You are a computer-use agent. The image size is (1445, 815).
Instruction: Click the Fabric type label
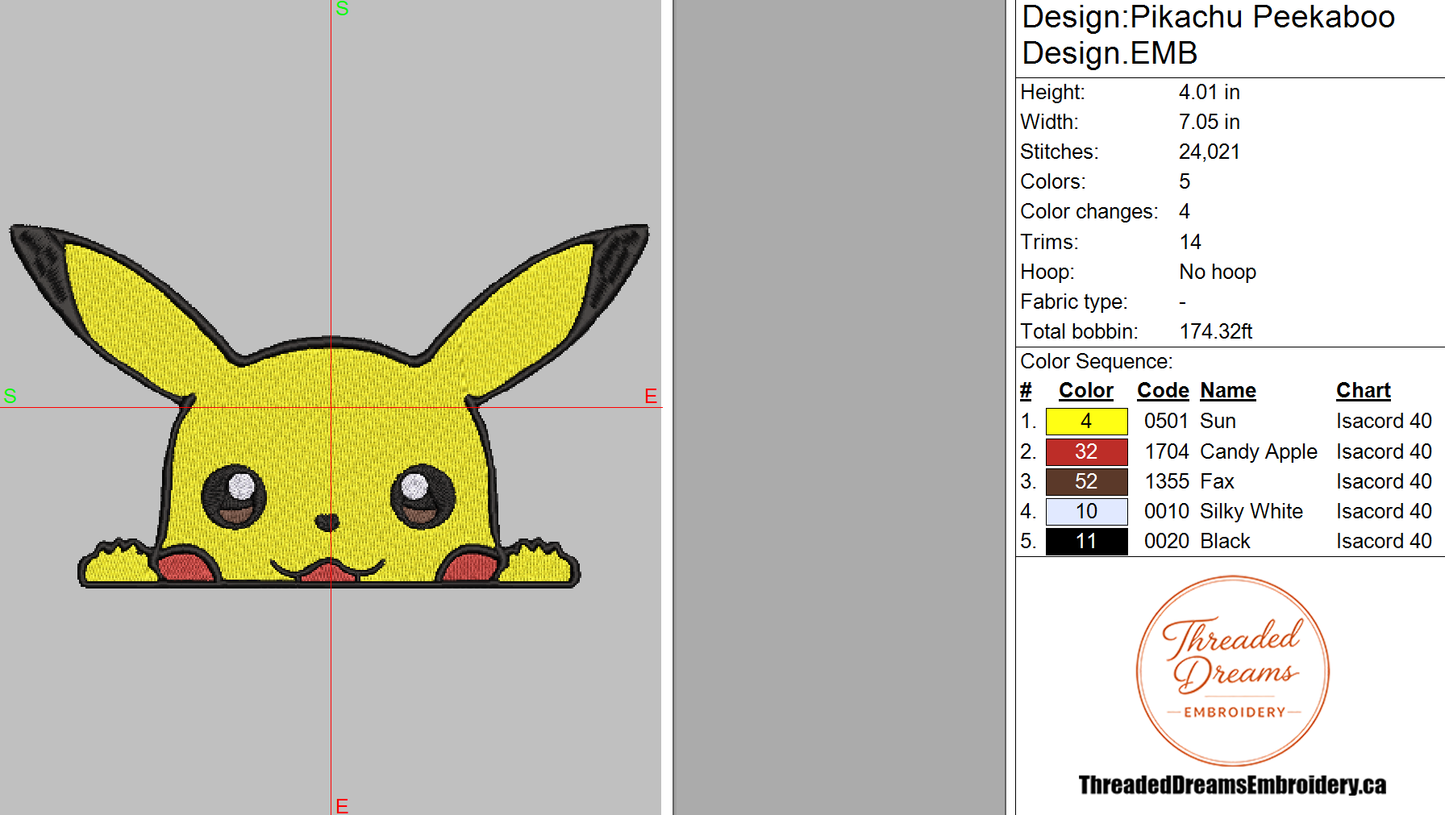(1073, 302)
